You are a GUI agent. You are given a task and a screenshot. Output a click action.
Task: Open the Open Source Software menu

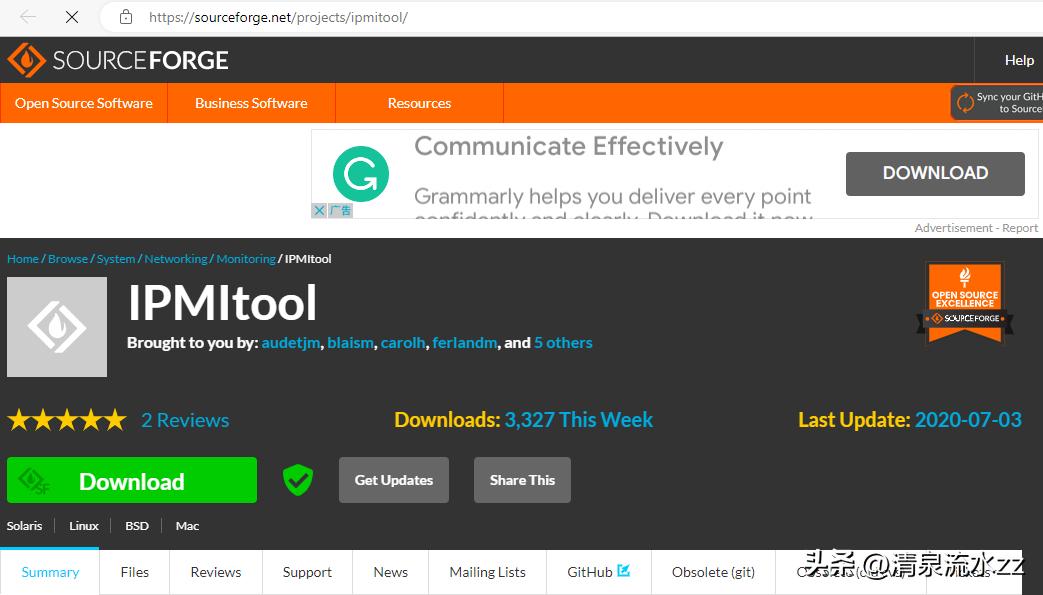tap(84, 103)
